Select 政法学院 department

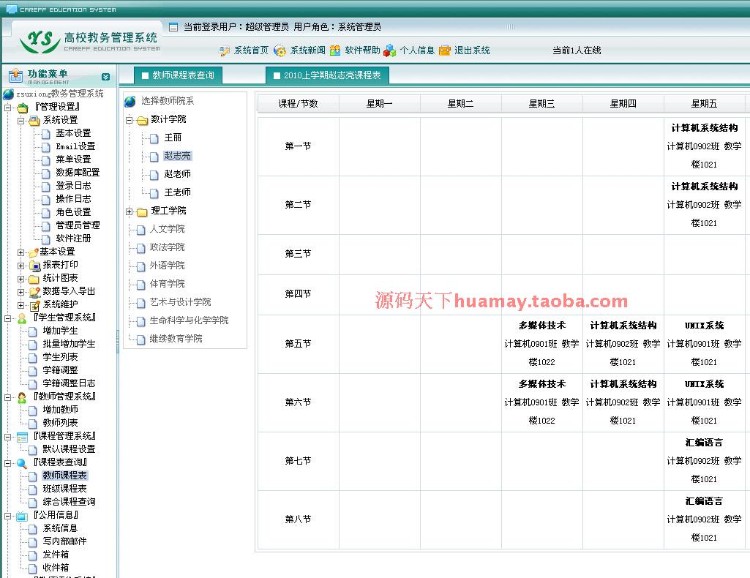click(167, 247)
